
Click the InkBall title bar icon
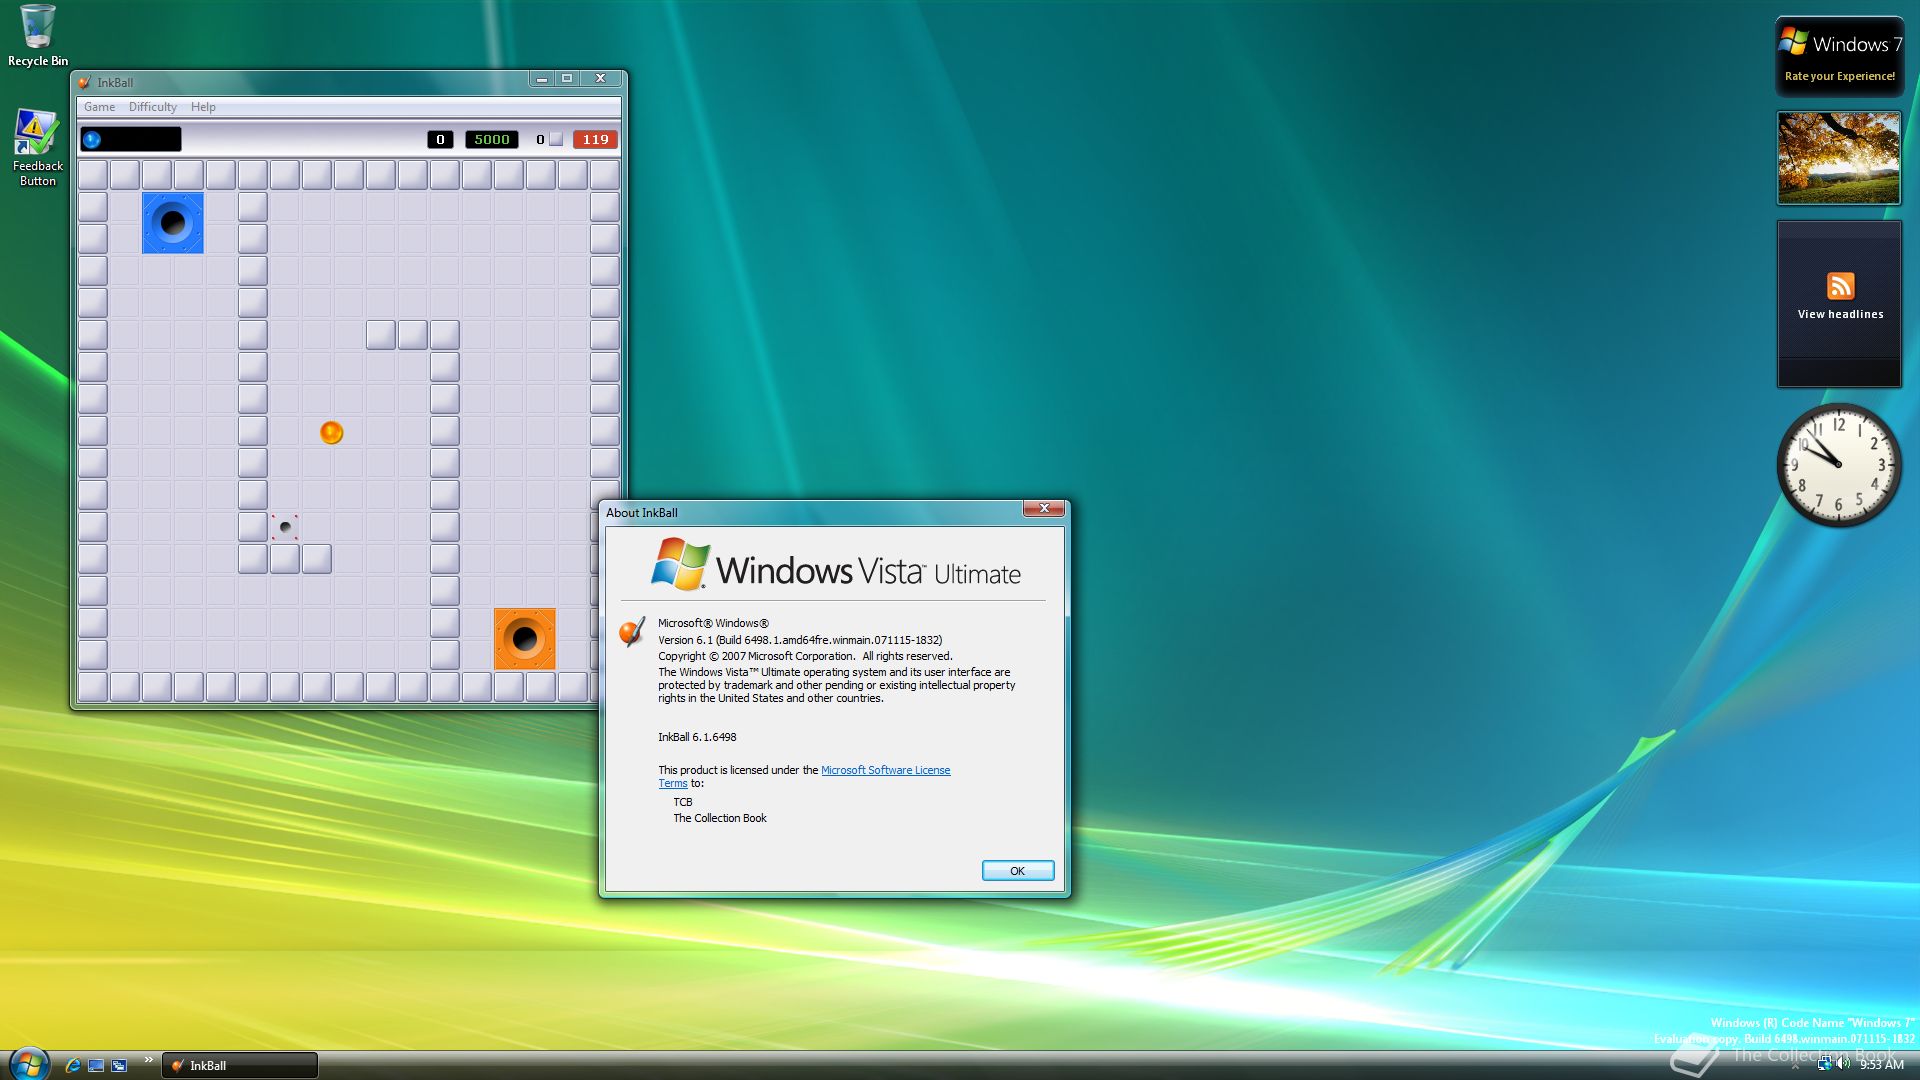click(85, 82)
